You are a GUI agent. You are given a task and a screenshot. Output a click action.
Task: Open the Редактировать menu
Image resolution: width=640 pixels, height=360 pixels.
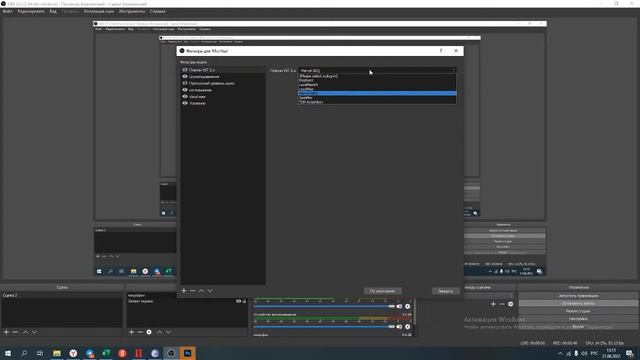pos(31,11)
